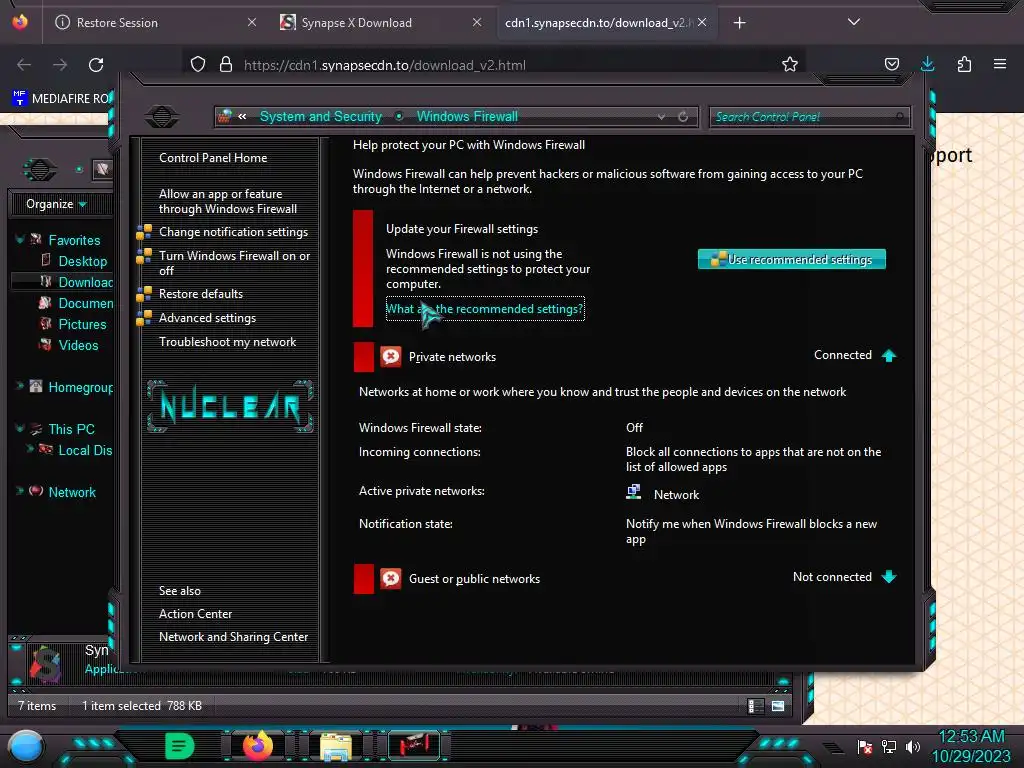1024x768 pixels.
Task: Select Downloads in Explorer favorites
Action: [x=86, y=282]
